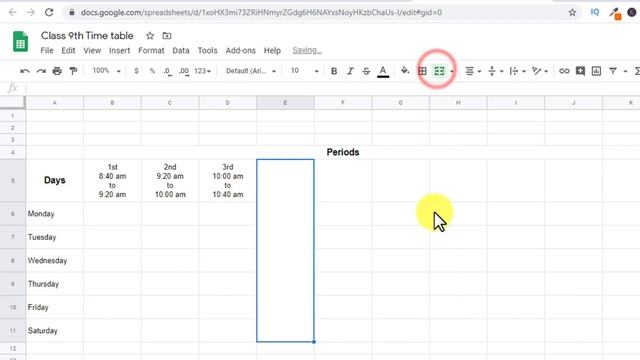This screenshot has width=640, height=360.
Task: Click the IQ browser extension icon
Action: coord(595,12)
